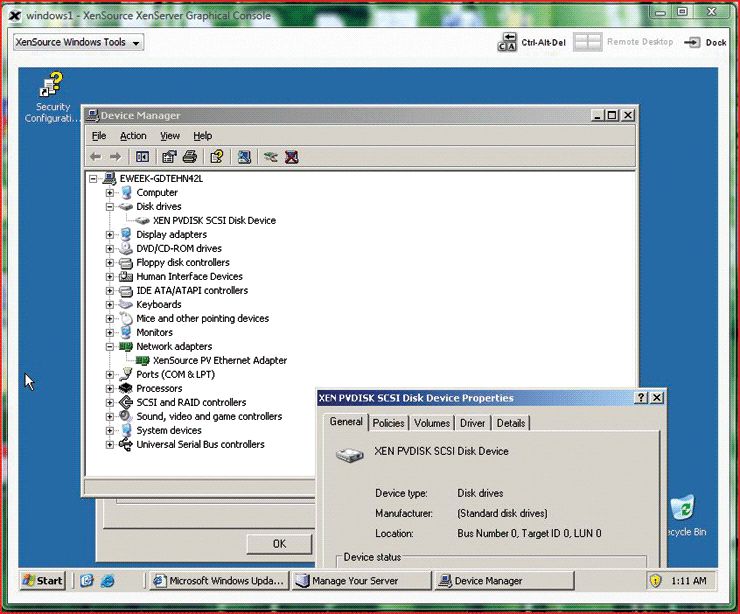Click the Processors category icon
Image resolution: width=740 pixels, height=614 pixels.
[126, 388]
